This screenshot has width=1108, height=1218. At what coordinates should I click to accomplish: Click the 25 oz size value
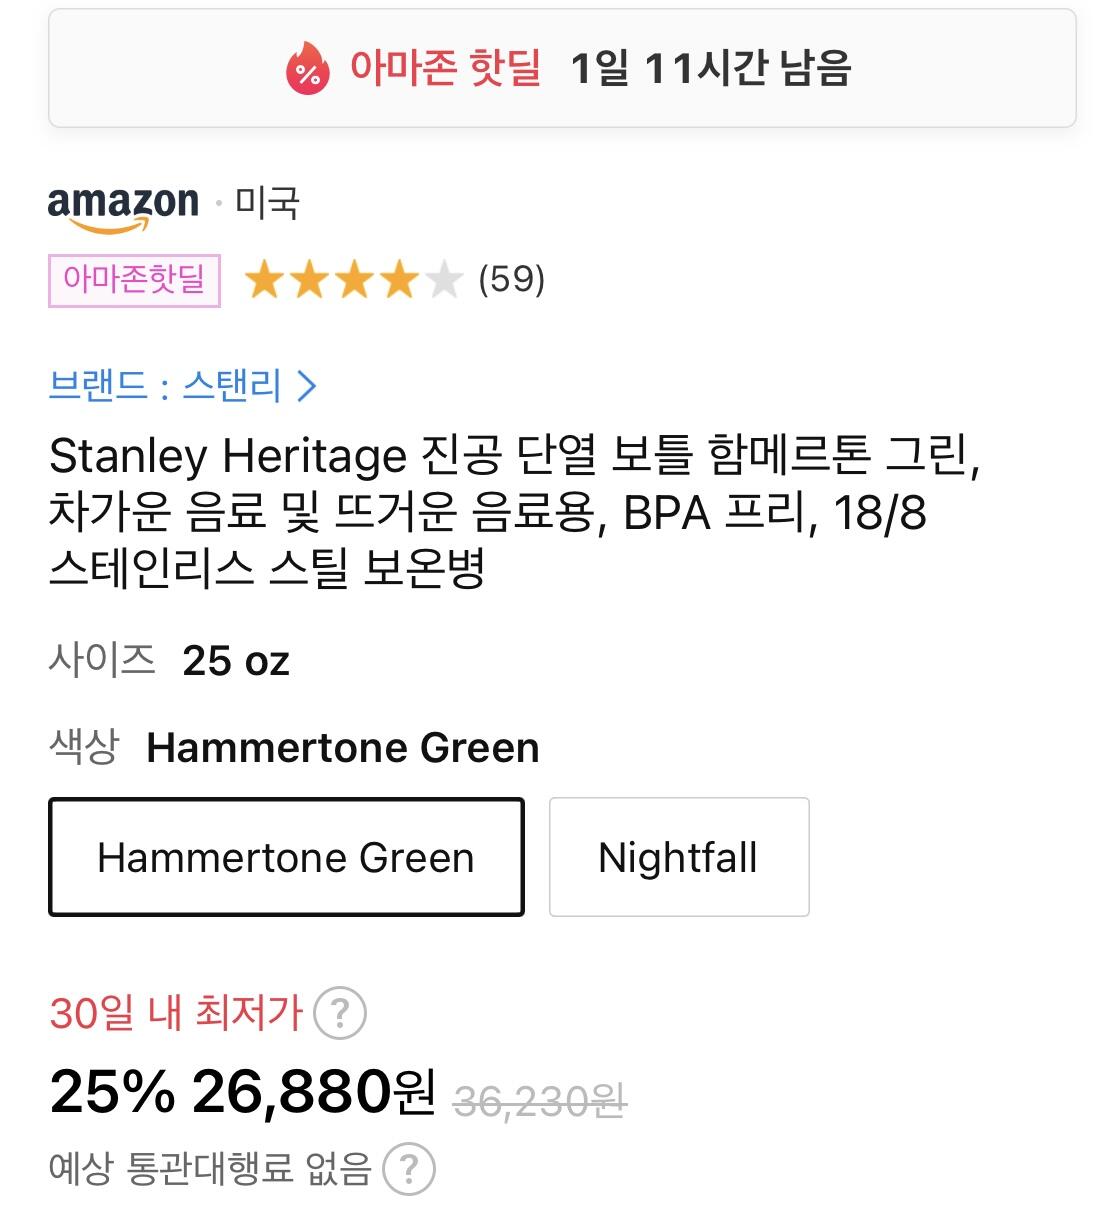click(236, 661)
